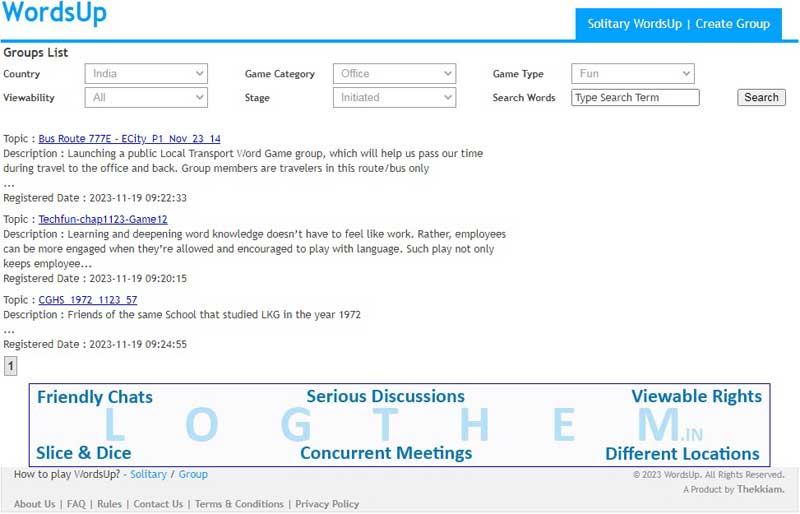800x514 pixels.
Task: Click the 2023 WordsUp copyright text
Action: pos(709,475)
